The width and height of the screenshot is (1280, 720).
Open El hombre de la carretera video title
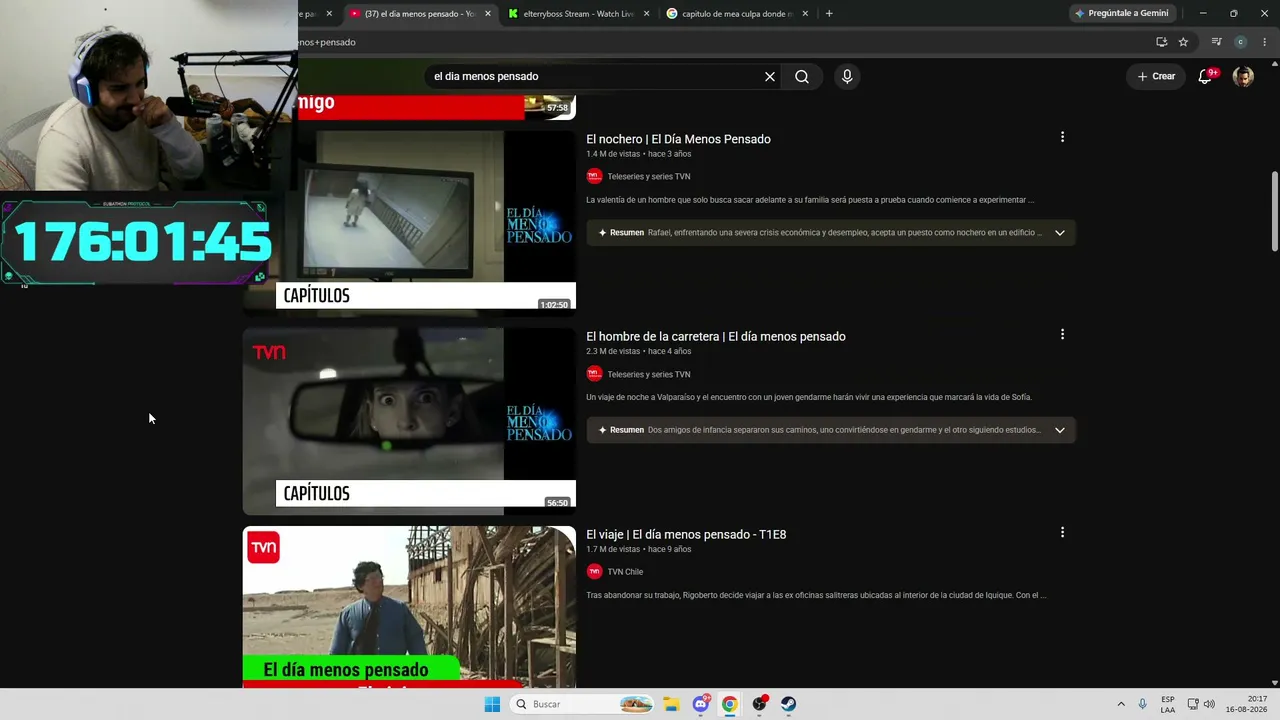[x=716, y=336]
